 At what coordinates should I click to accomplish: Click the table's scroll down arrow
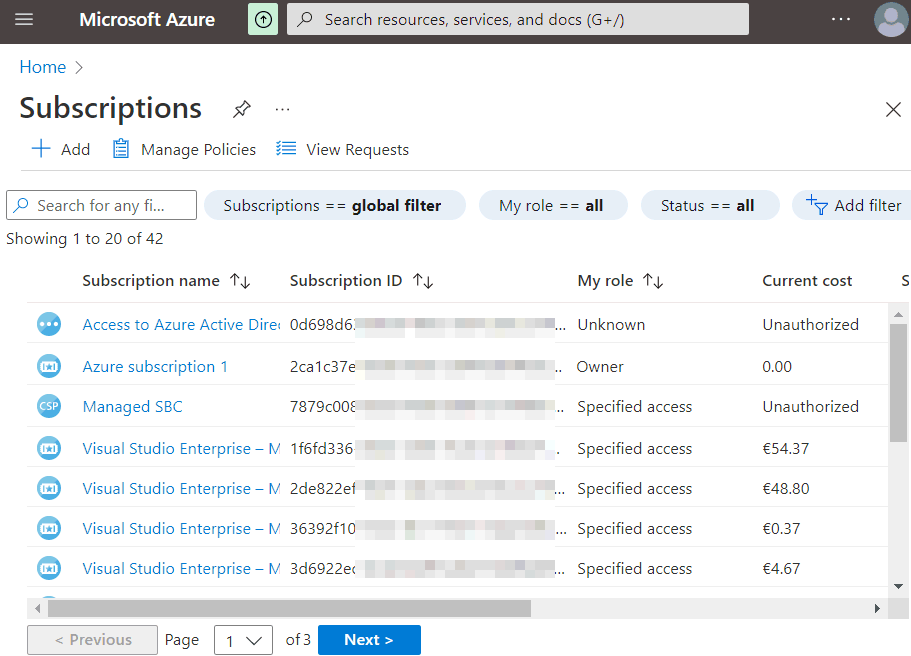898,586
